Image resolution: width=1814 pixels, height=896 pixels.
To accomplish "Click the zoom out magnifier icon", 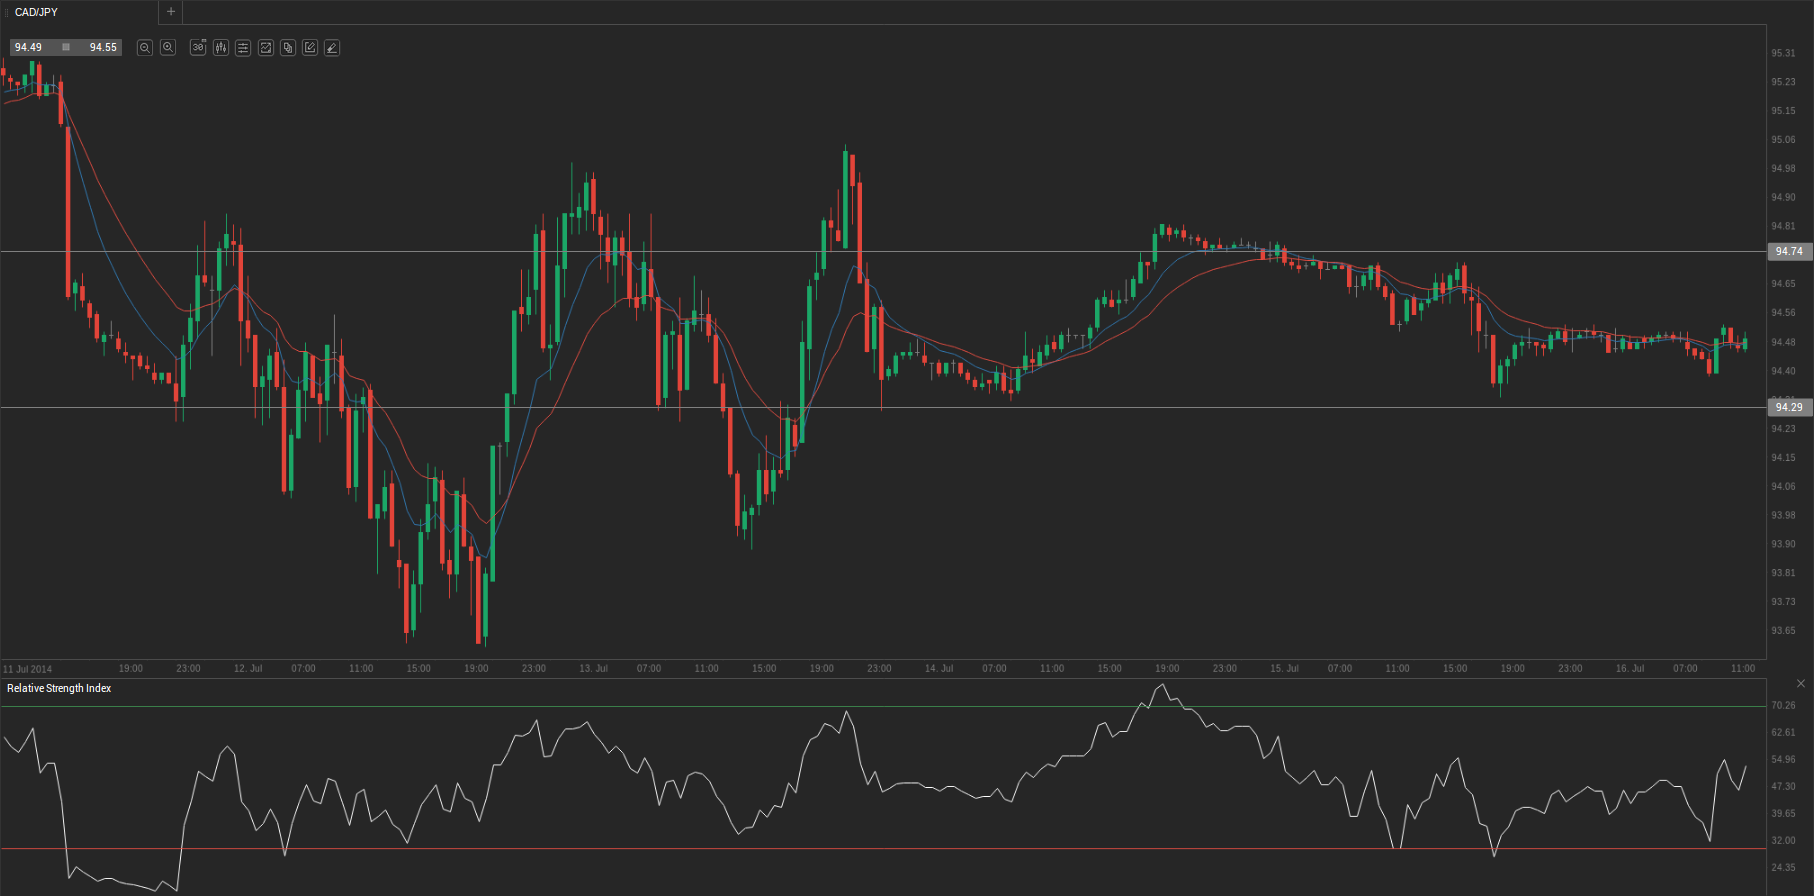I will pos(145,48).
